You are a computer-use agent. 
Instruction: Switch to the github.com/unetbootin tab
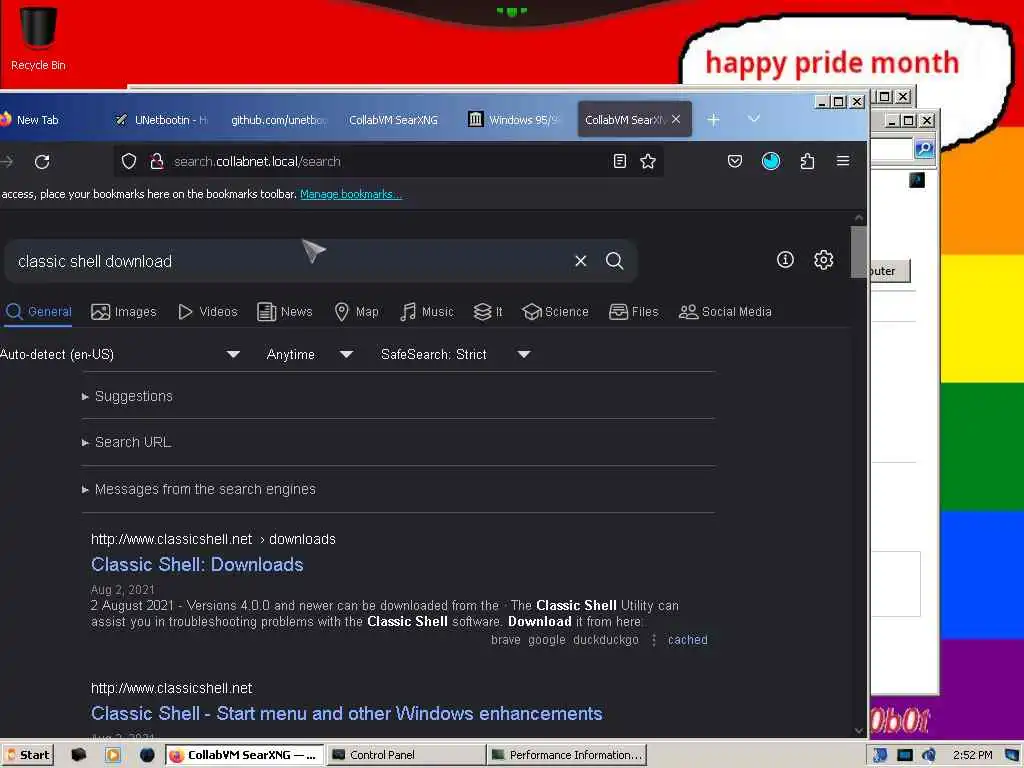point(279,120)
